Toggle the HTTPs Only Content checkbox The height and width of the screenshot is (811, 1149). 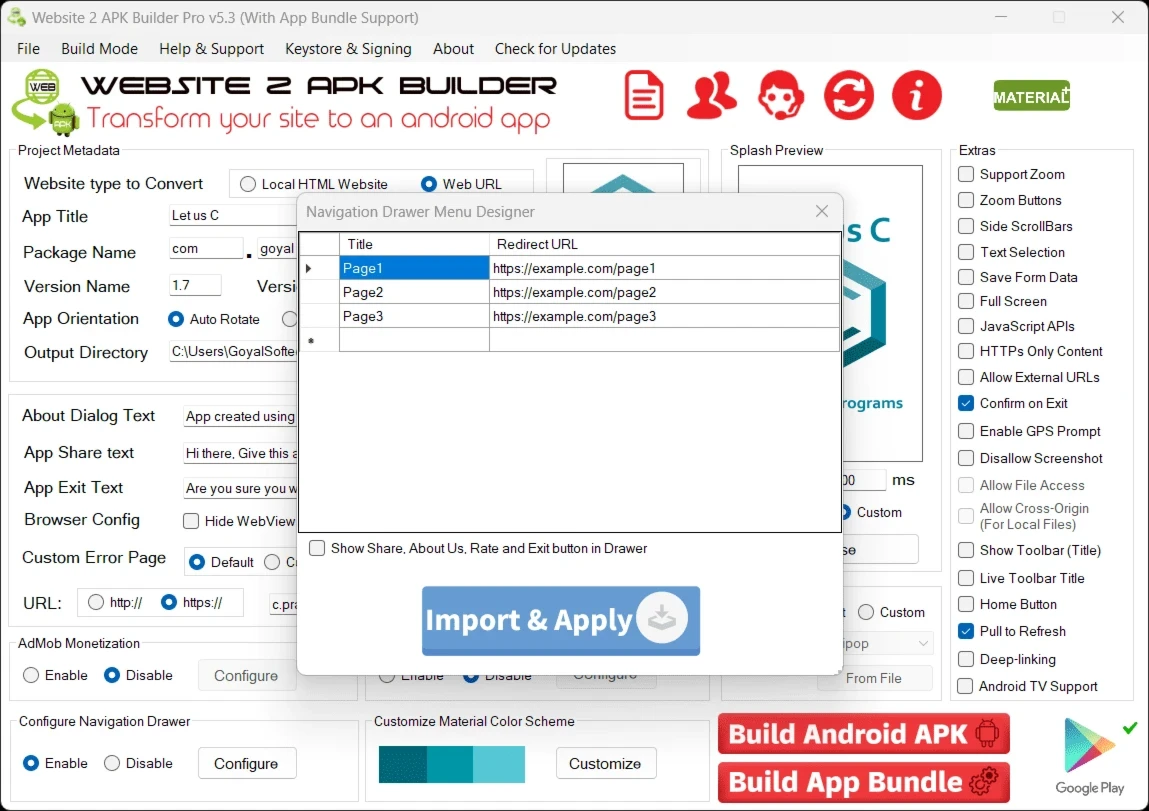966,351
